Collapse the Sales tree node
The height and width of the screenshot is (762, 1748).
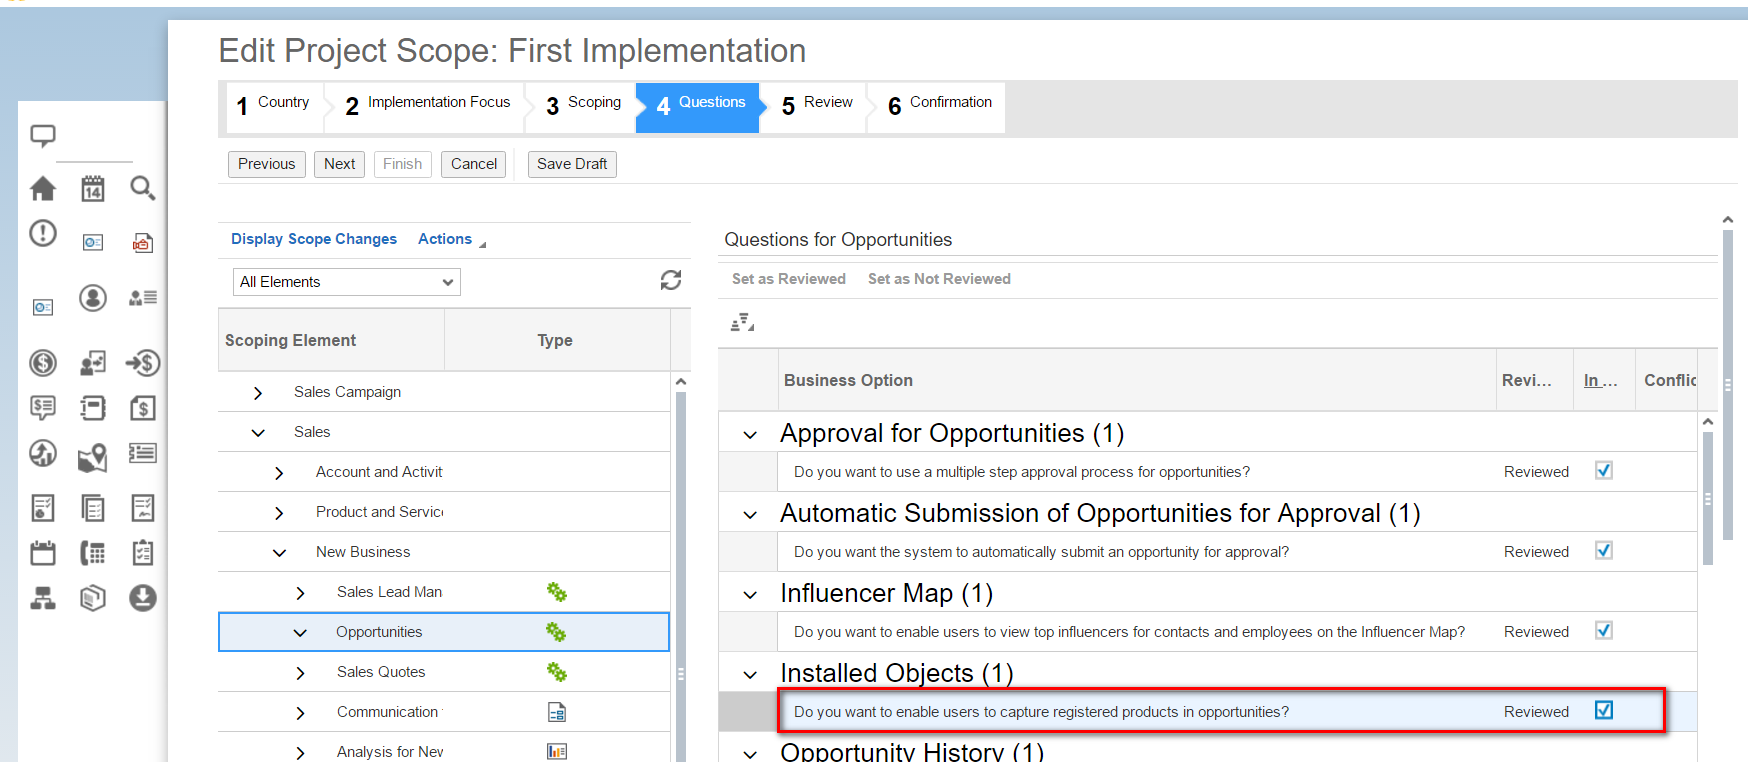pyautogui.click(x=258, y=433)
